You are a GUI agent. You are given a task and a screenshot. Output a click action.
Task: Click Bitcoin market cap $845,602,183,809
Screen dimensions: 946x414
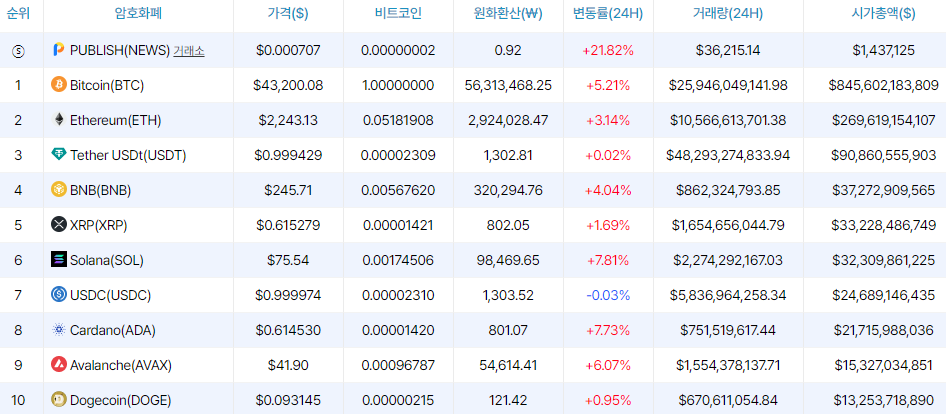pos(883,86)
